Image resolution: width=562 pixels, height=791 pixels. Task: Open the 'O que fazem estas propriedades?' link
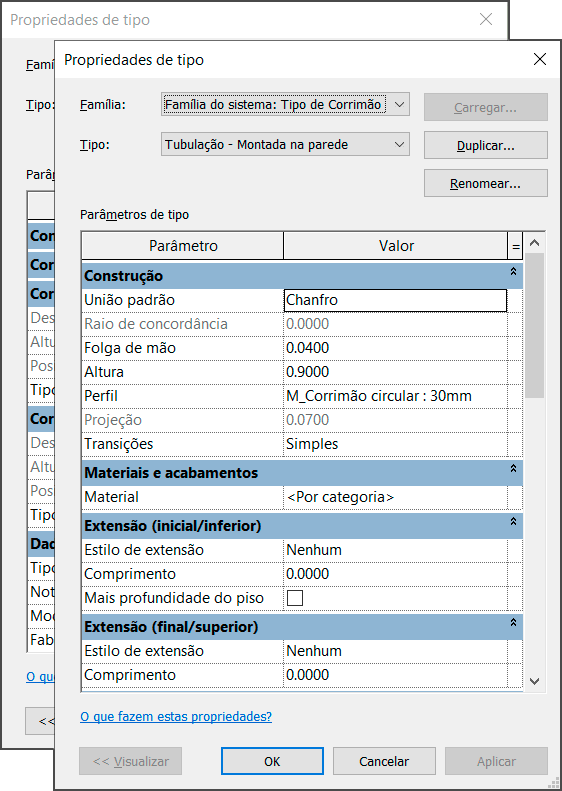point(176,716)
